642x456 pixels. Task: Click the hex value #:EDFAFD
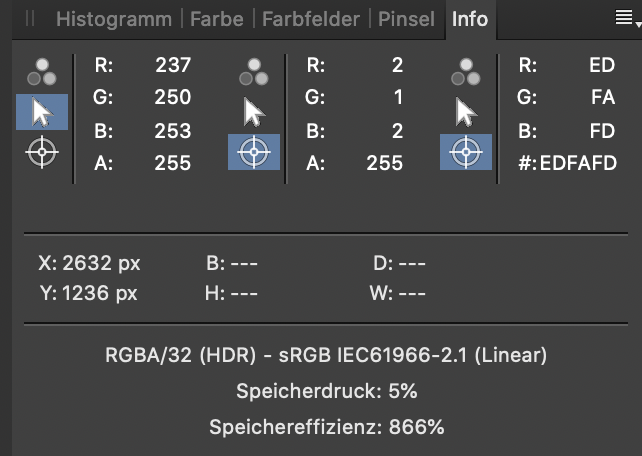point(567,163)
